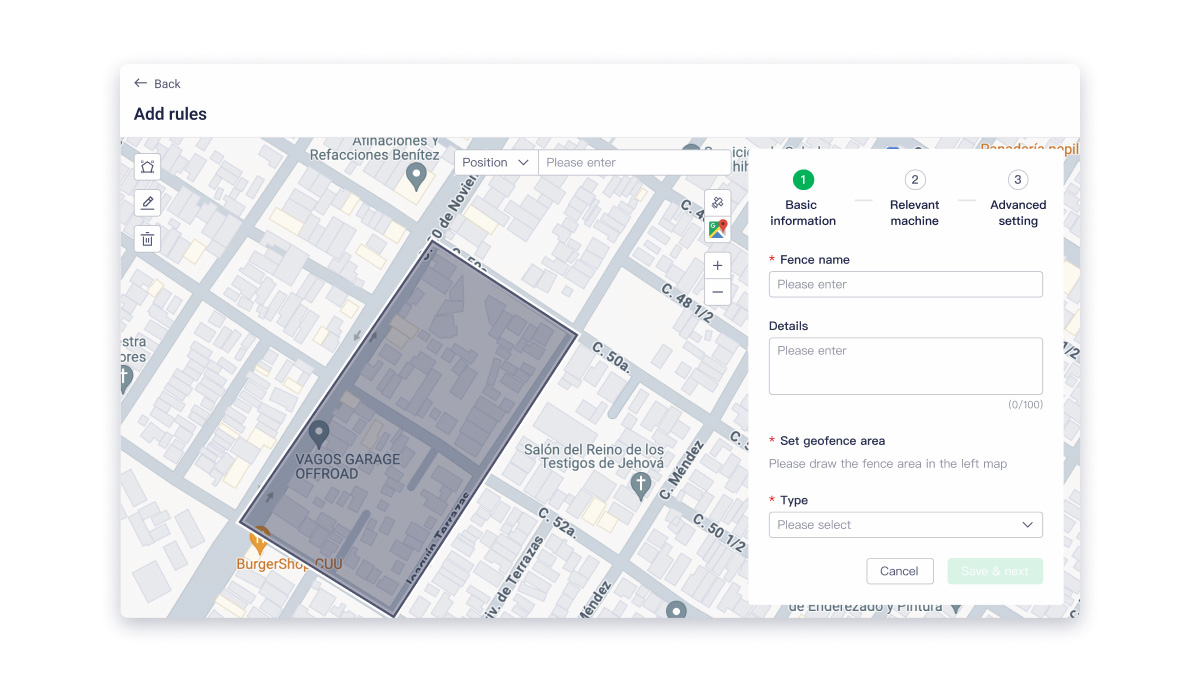This screenshot has width=1200, height=680.
Task: Click the map position search field
Action: [x=634, y=162]
